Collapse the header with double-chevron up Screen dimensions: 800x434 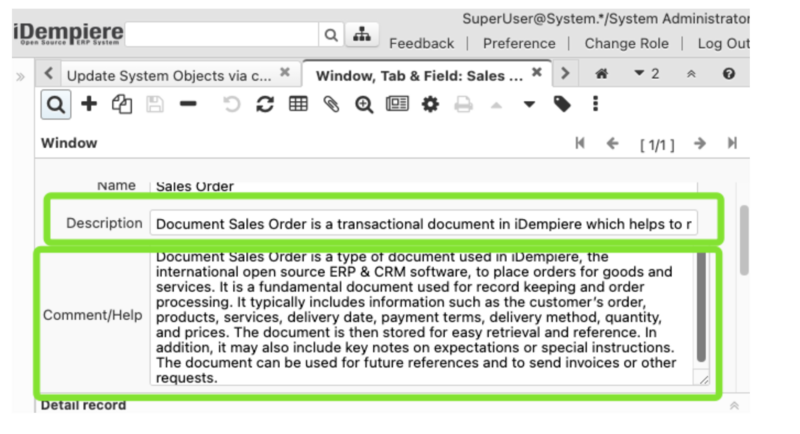click(689, 74)
